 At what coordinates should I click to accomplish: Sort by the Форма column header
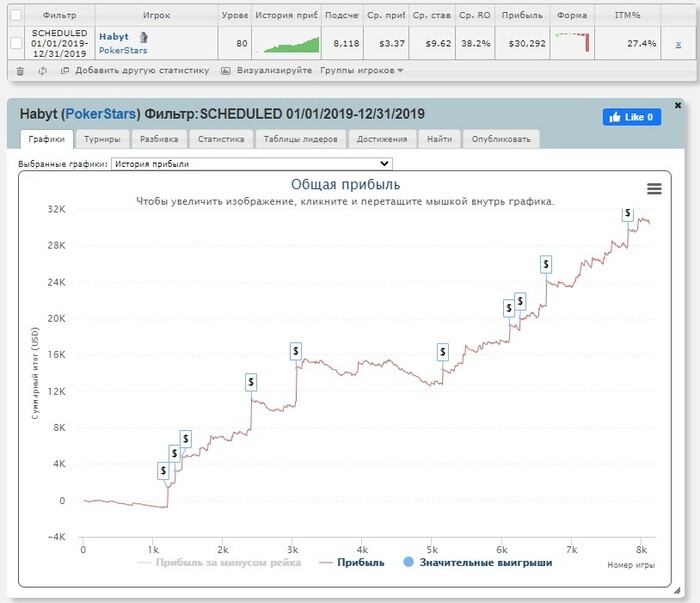[572, 15]
